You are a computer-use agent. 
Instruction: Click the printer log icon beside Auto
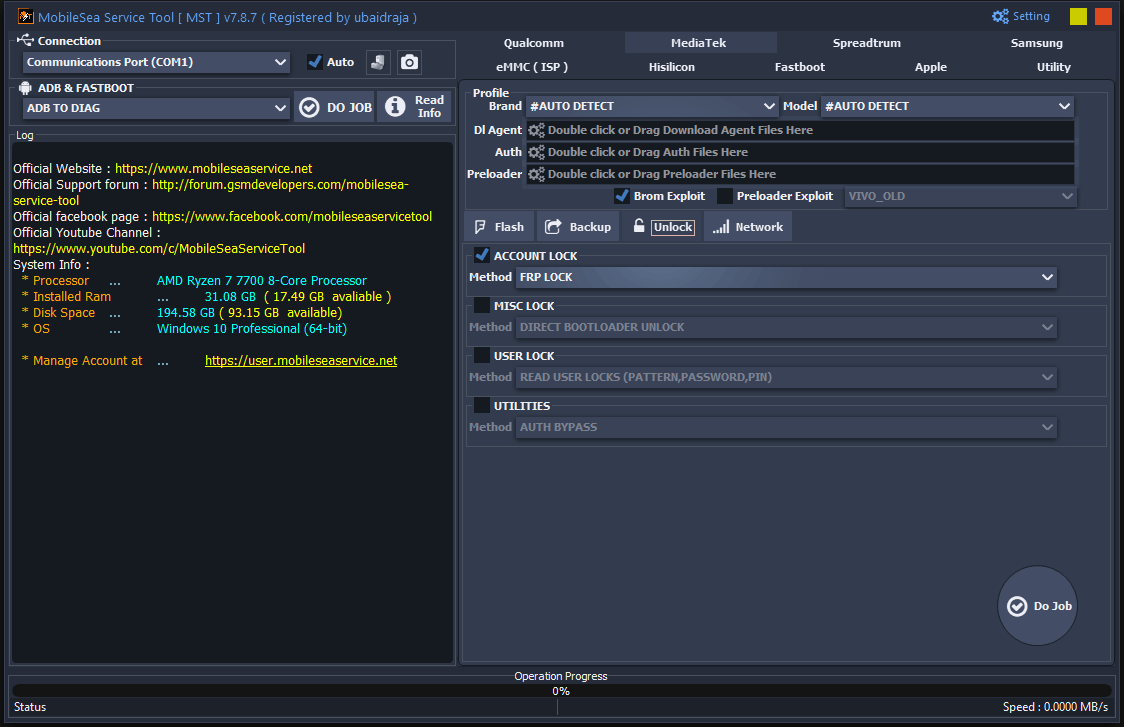click(379, 61)
